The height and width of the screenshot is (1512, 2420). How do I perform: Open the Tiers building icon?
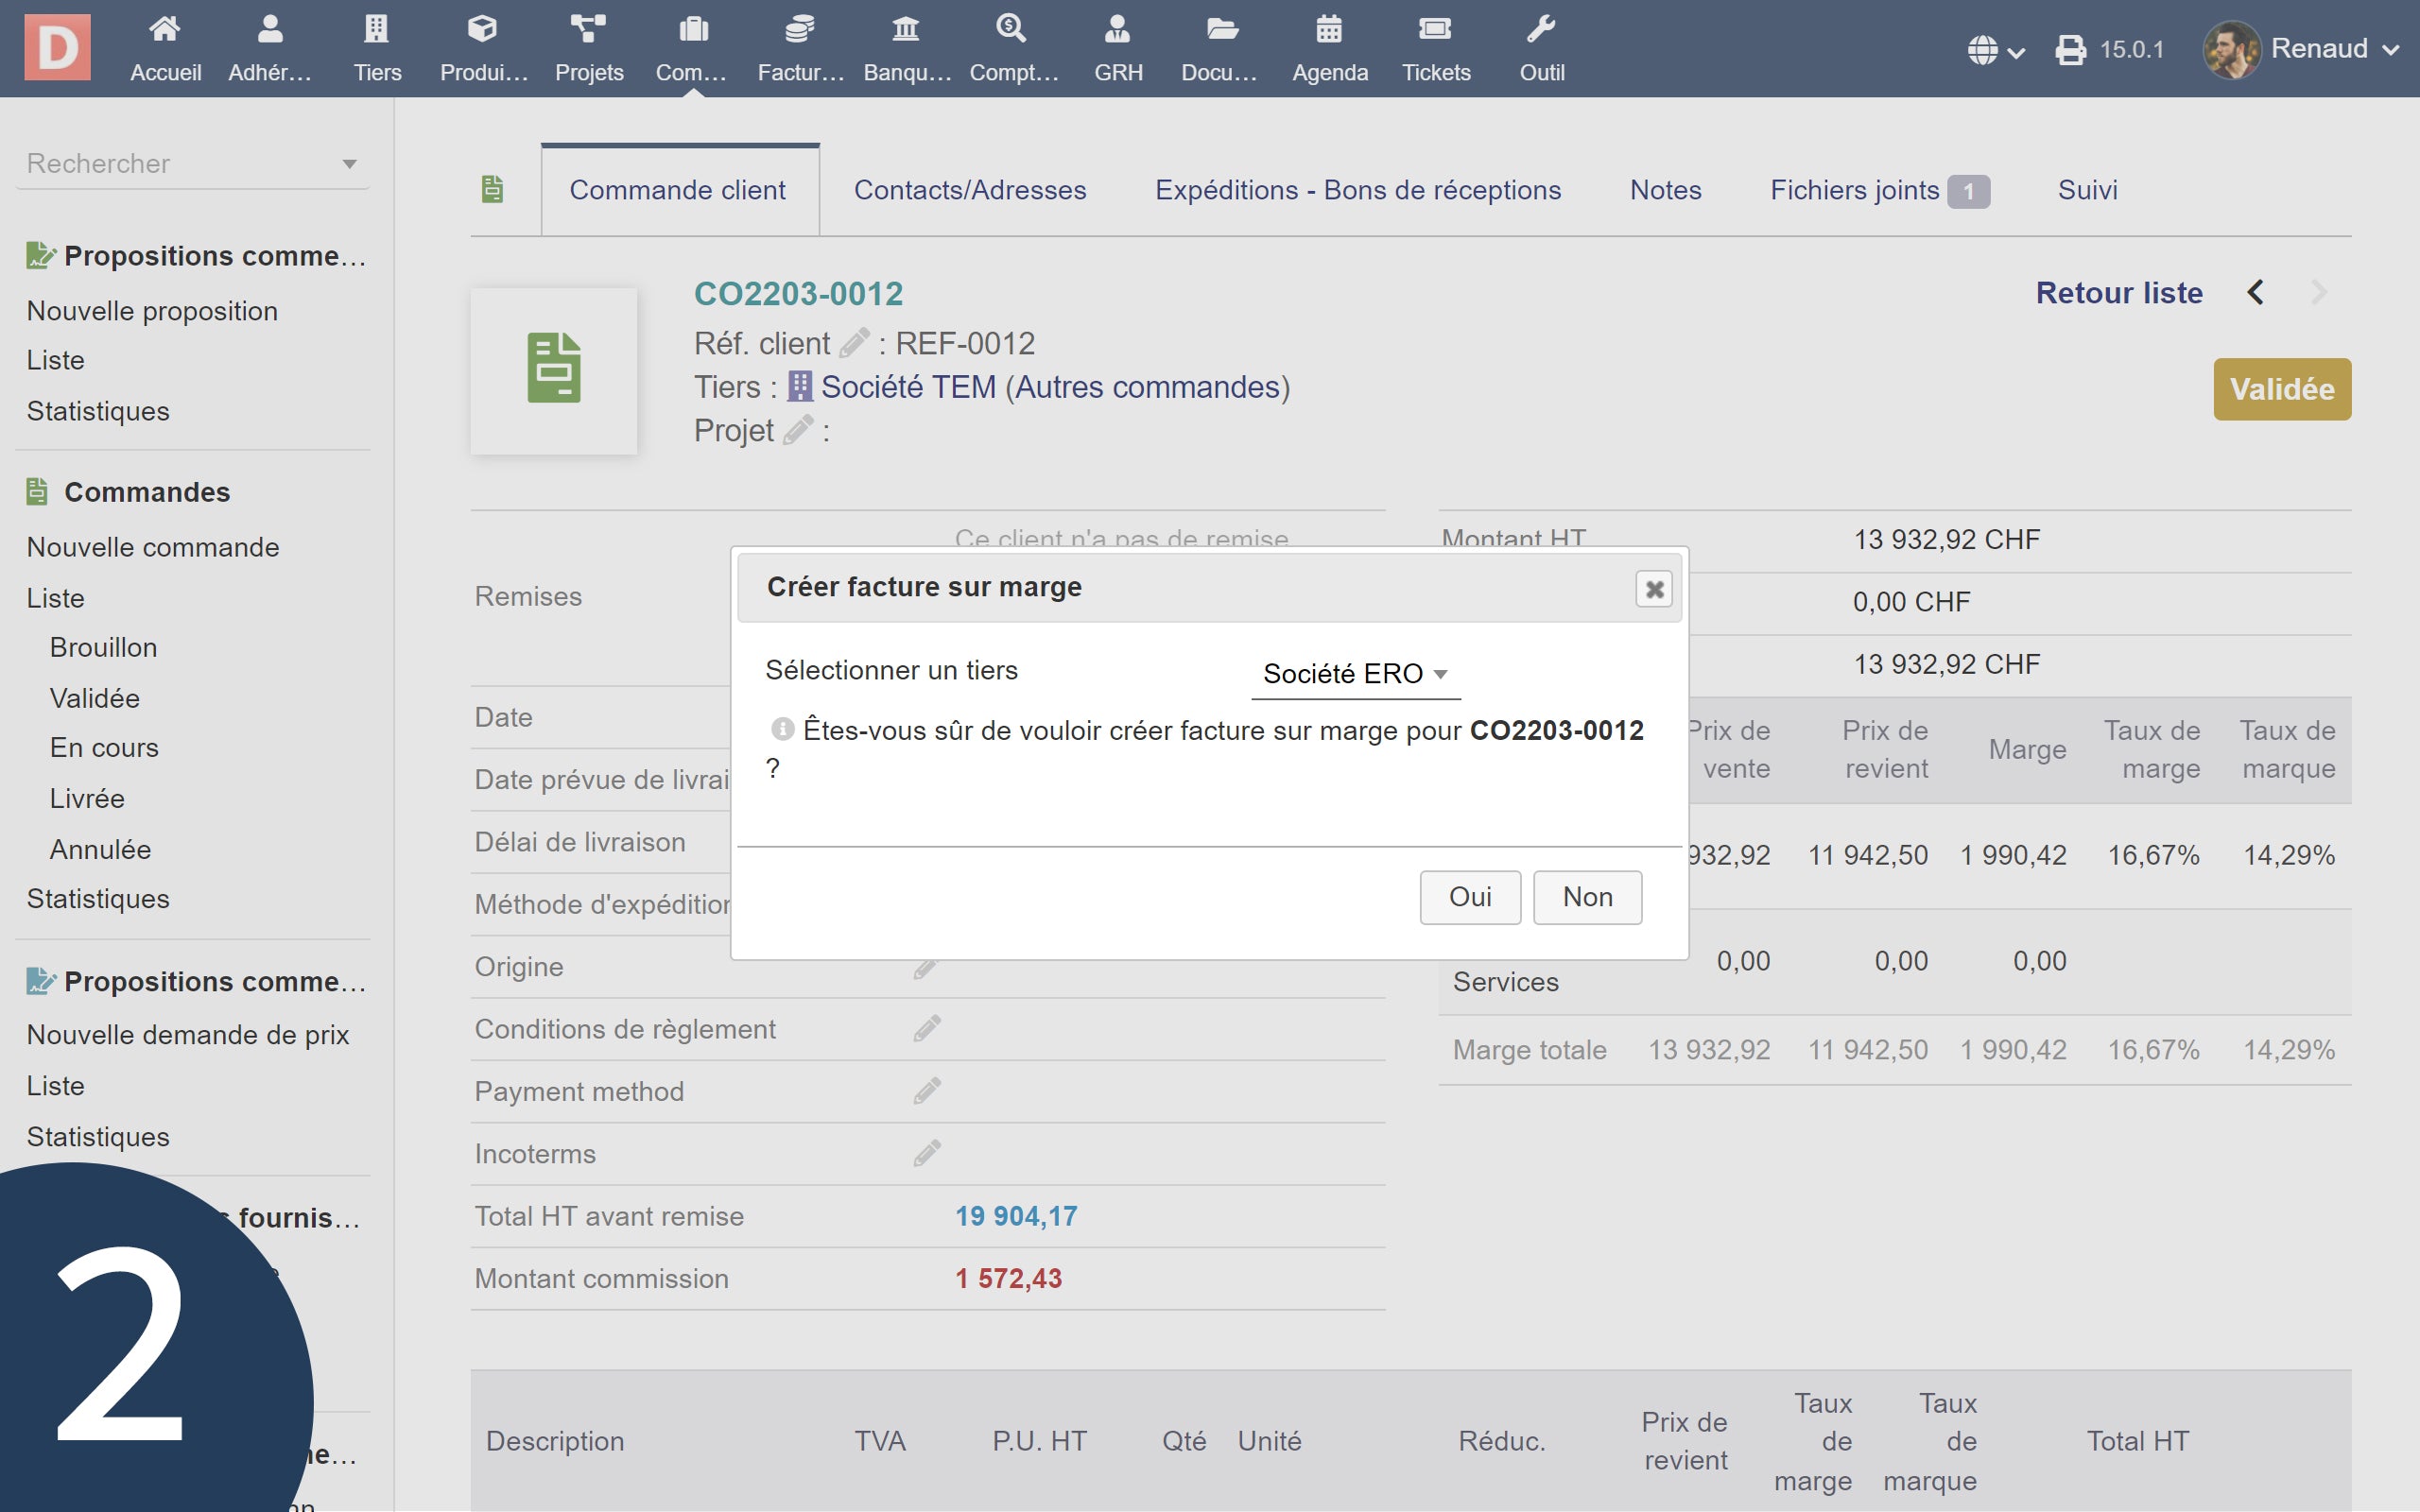click(x=376, y=30)
